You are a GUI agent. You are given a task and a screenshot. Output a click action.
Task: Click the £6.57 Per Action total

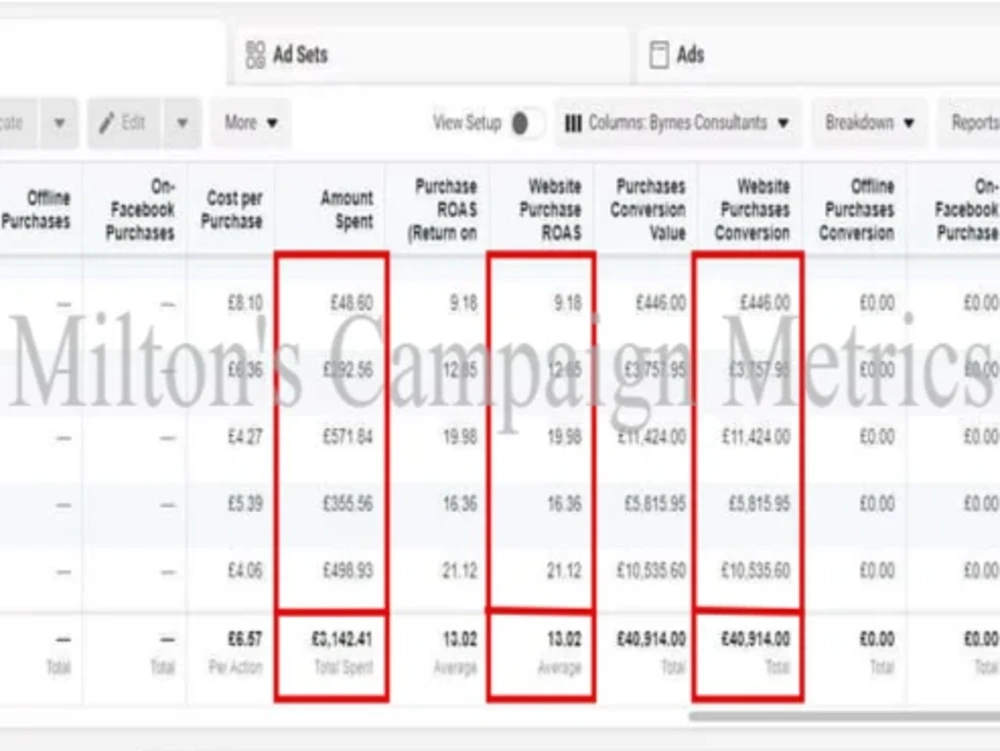pyautogui.click(x=245, y=639)
